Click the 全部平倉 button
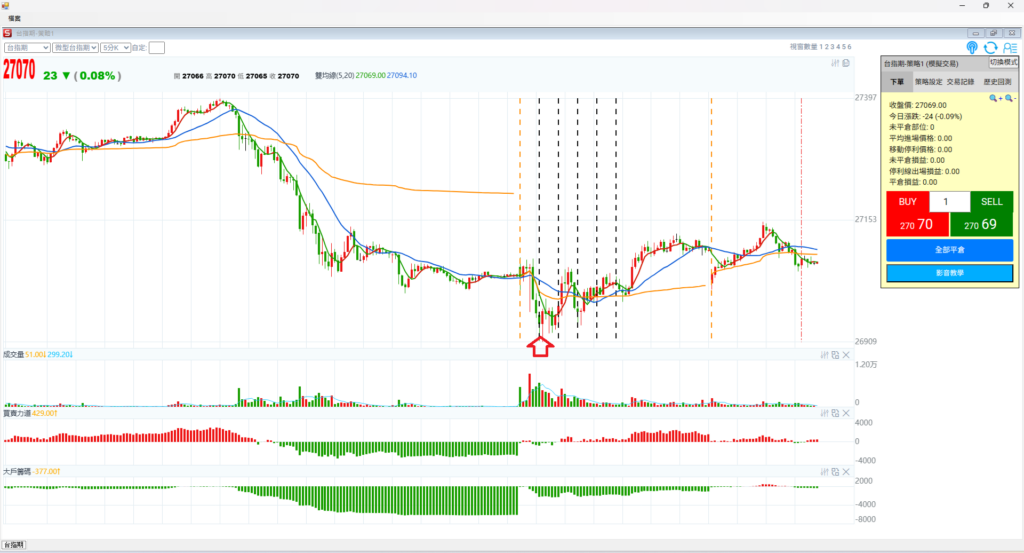The image size is (1024, 553). [949, 249]
